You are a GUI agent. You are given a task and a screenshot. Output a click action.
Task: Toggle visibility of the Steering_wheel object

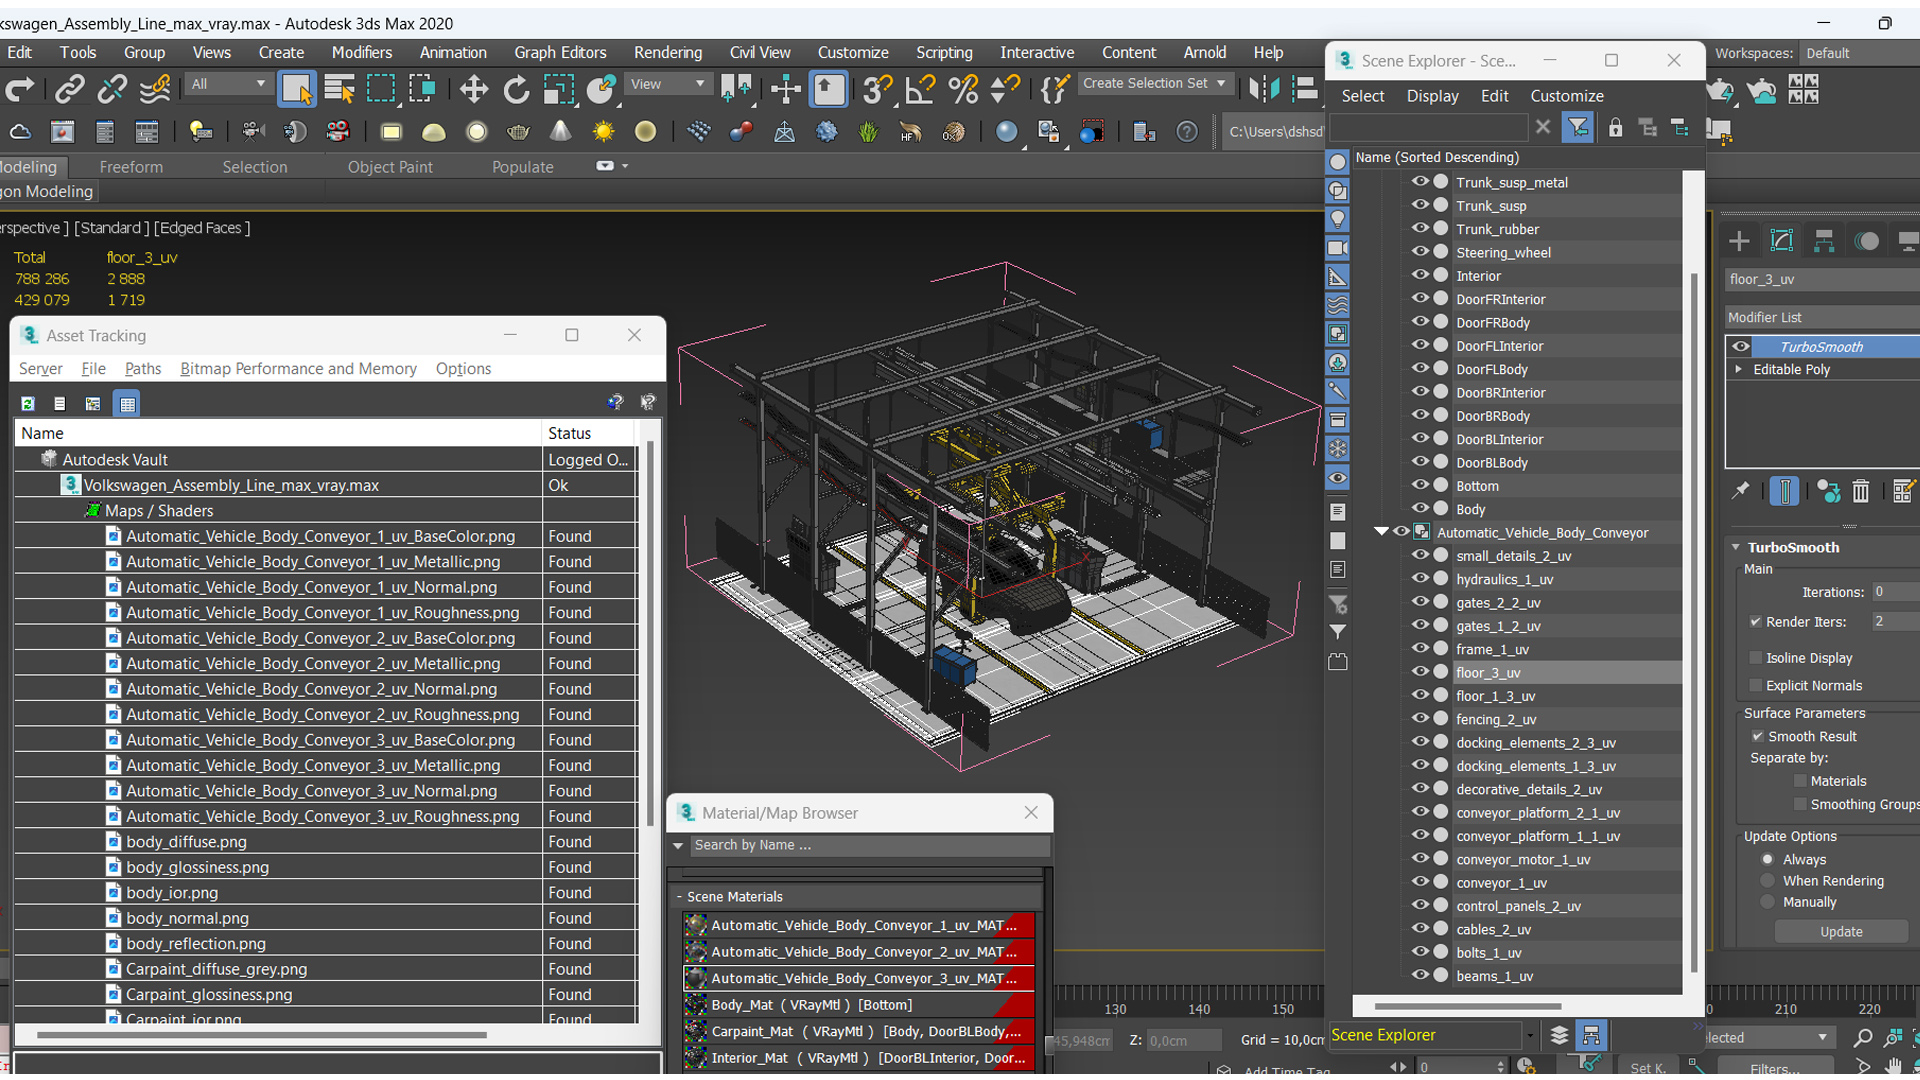coord(1419,252)
